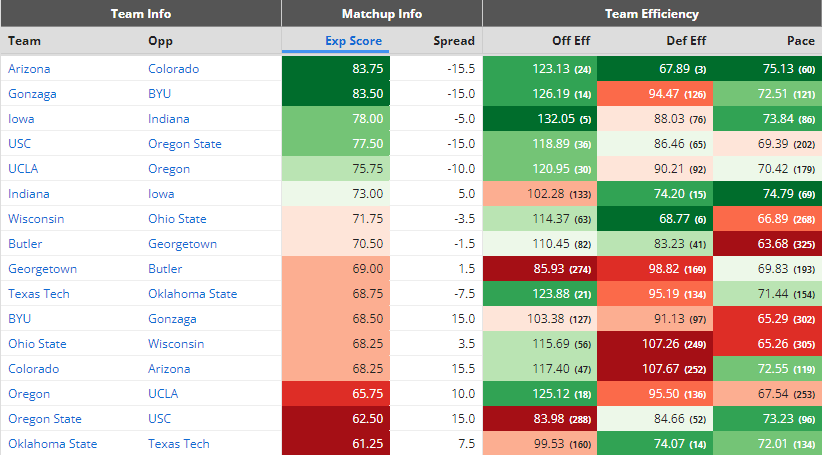822x455 pixels.
Task: Open opponent Colorado link in Arizona row
Action: pos(174,69)
